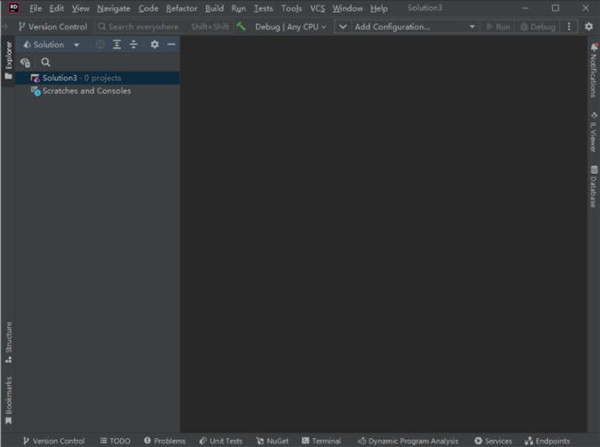The width and height of the screenshot is (600, 447).
Task: Open the more actions vertical dots
Action: point(569,26)
